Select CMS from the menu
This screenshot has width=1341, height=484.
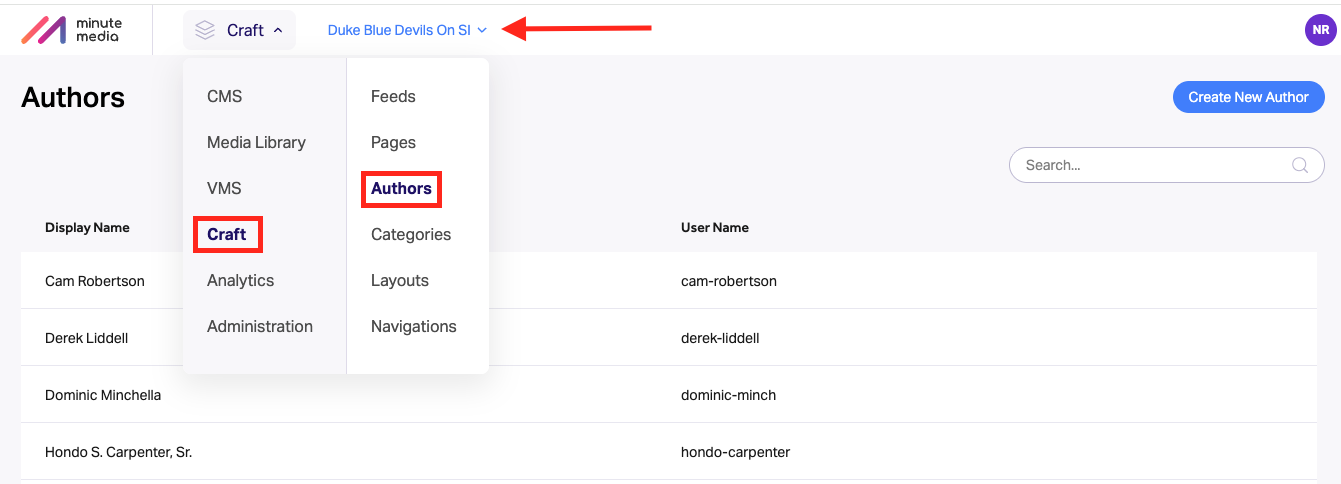(x=225, y=96)
